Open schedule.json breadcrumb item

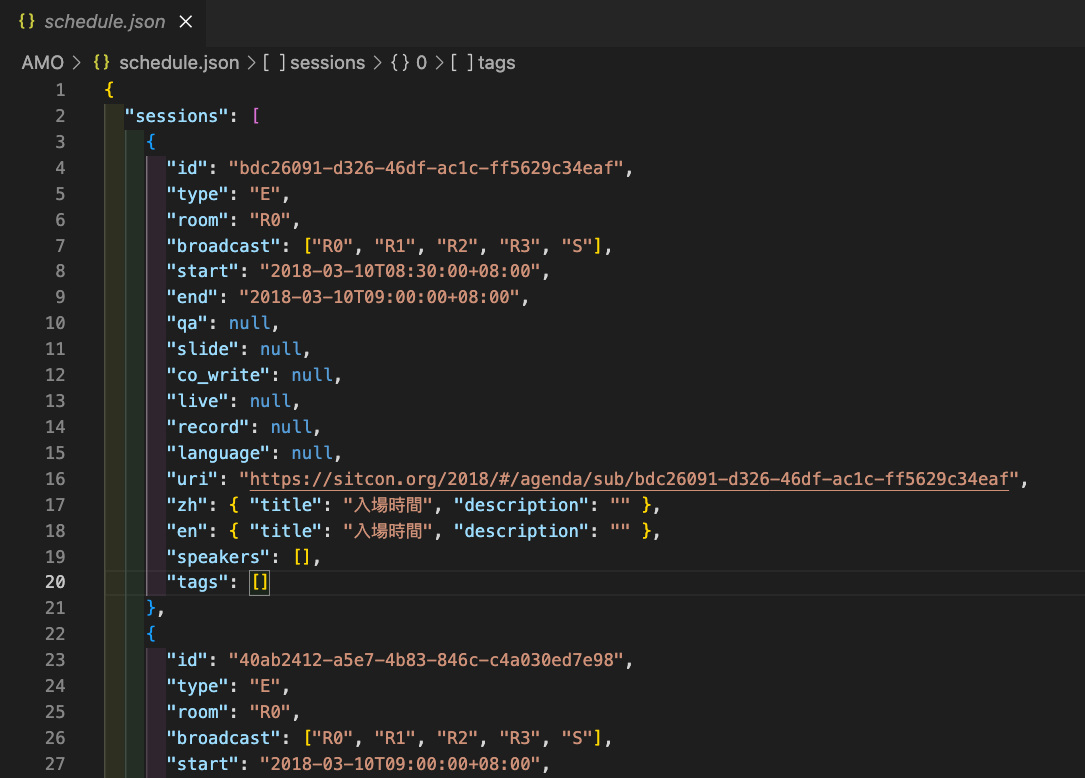pos(179,63)
